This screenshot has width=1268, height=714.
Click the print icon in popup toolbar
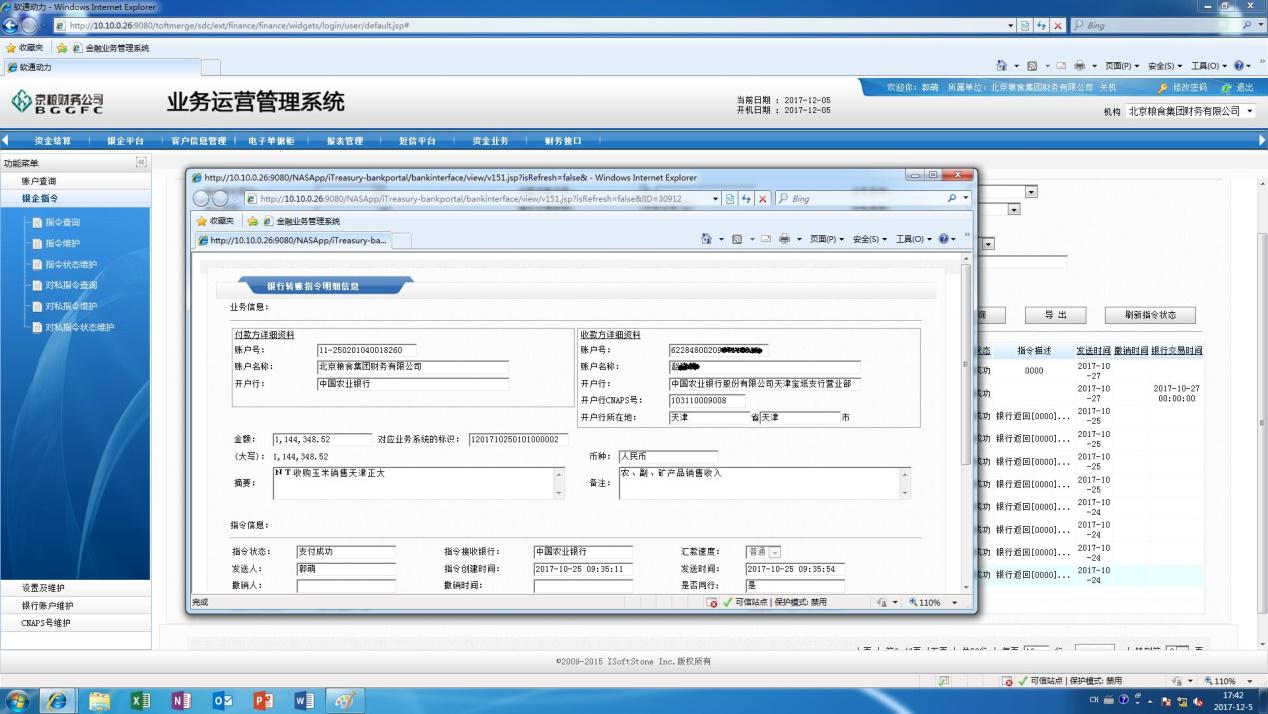(x=784, y=239)
